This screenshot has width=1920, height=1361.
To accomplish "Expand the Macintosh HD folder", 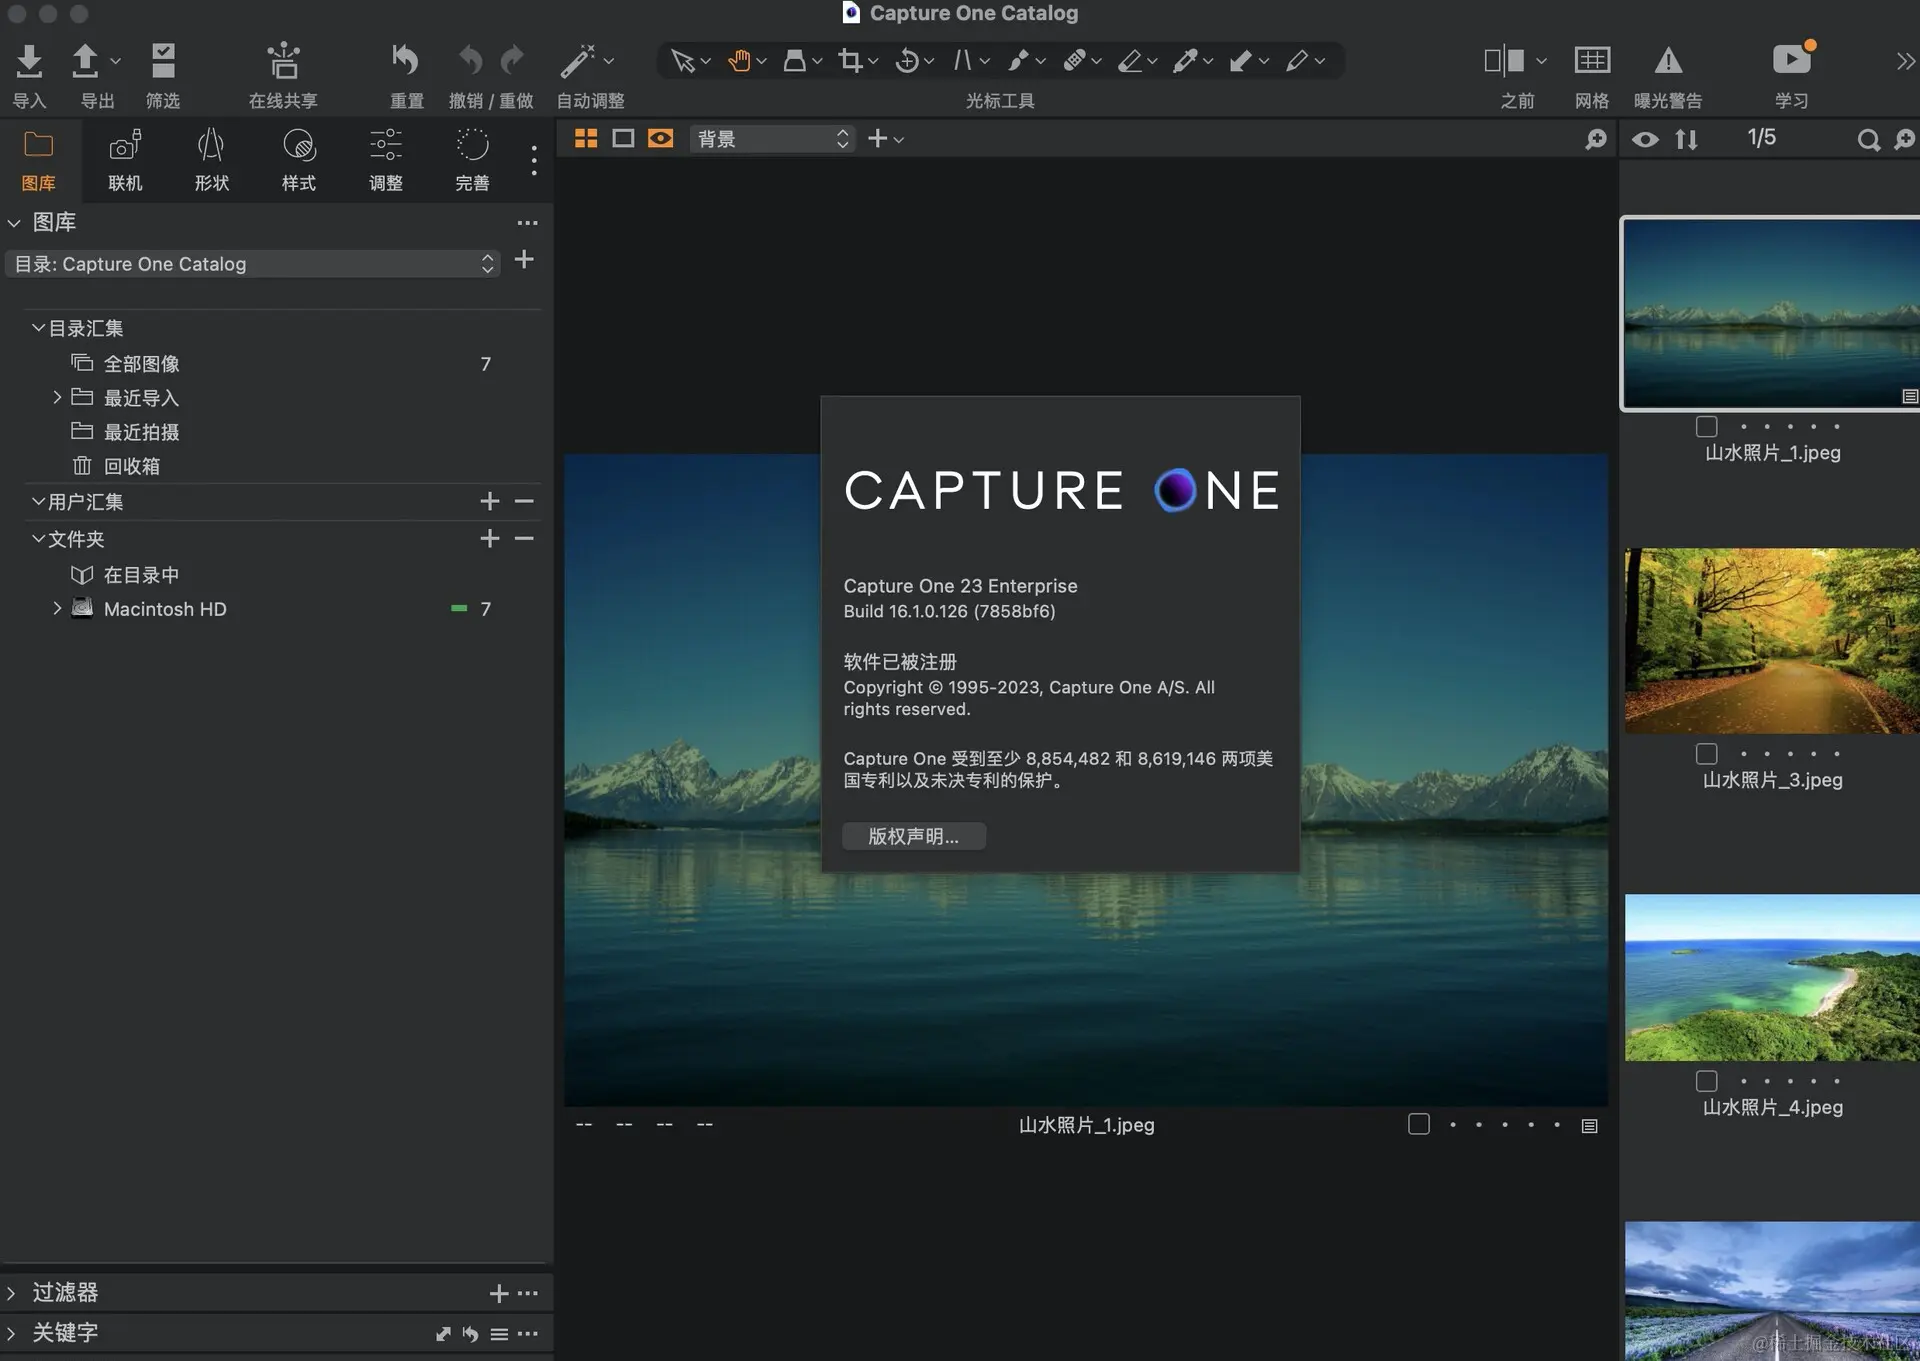I will pos(57,608).
